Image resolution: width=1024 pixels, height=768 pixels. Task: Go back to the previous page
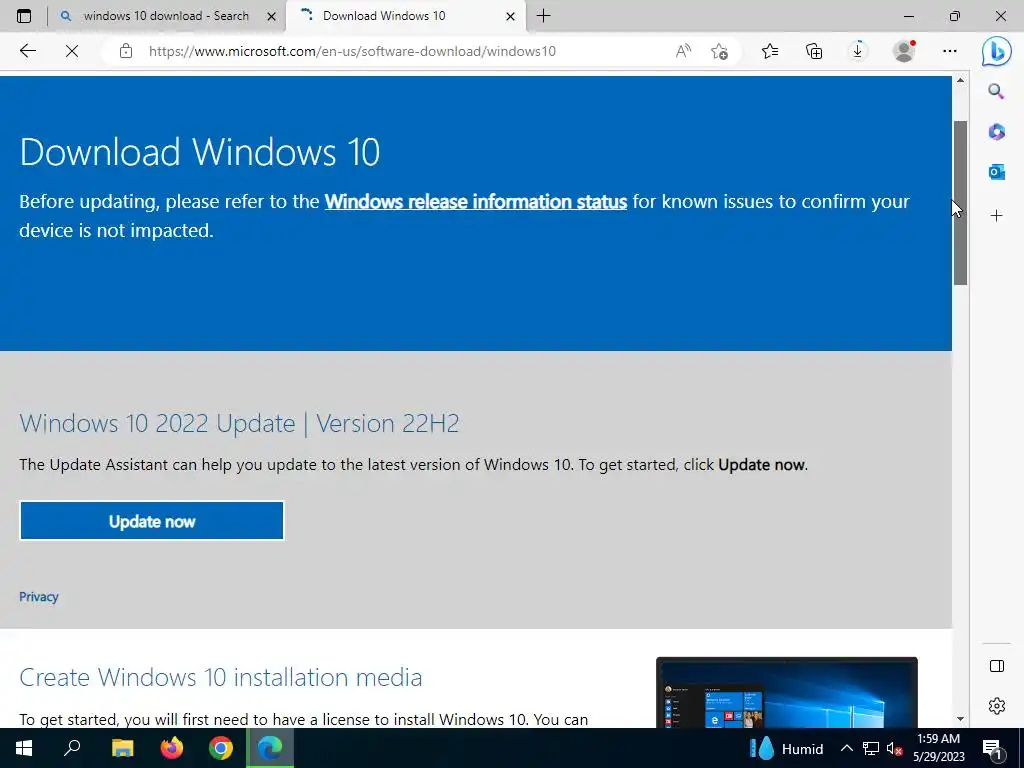tap(27, 51)
